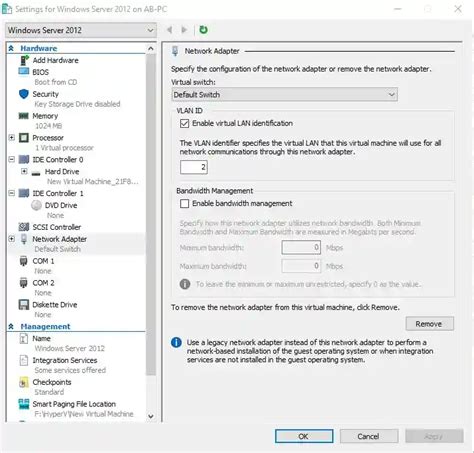Click Remove to delete the network adapter
Image resolution: width=474 pixels, height=453 pixels.
point(429,324)
